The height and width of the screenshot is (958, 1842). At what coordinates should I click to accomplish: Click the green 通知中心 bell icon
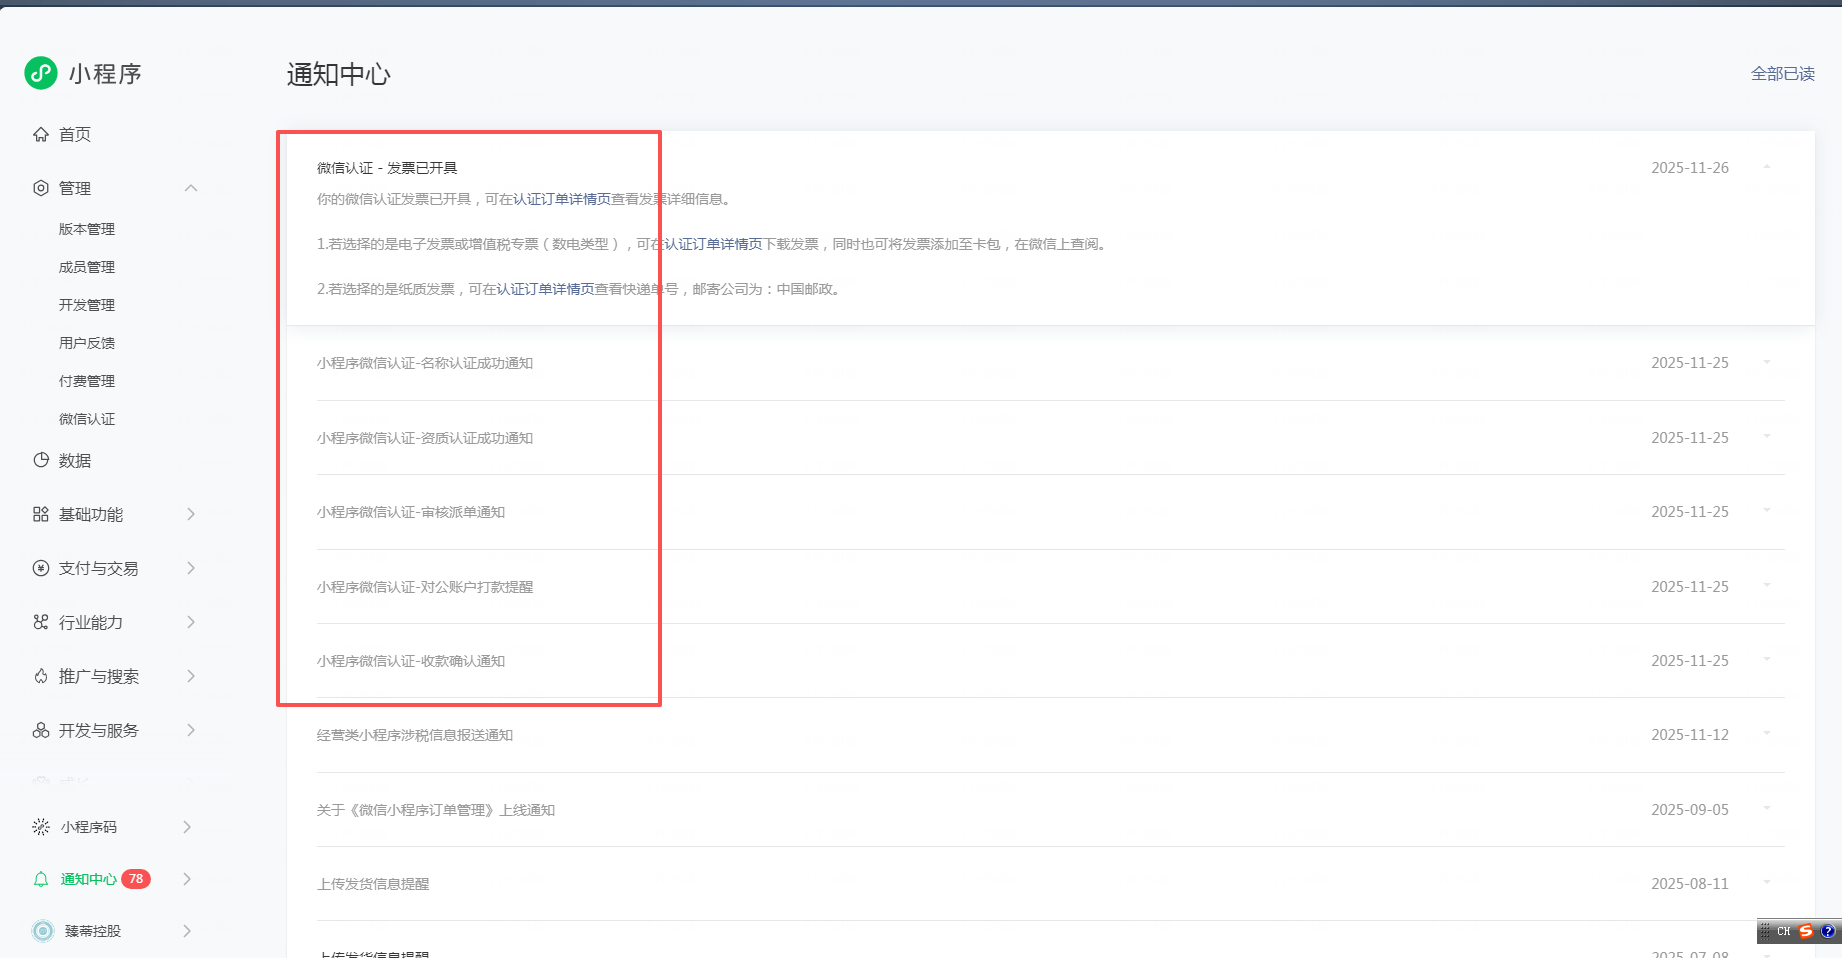coord(41,879)
